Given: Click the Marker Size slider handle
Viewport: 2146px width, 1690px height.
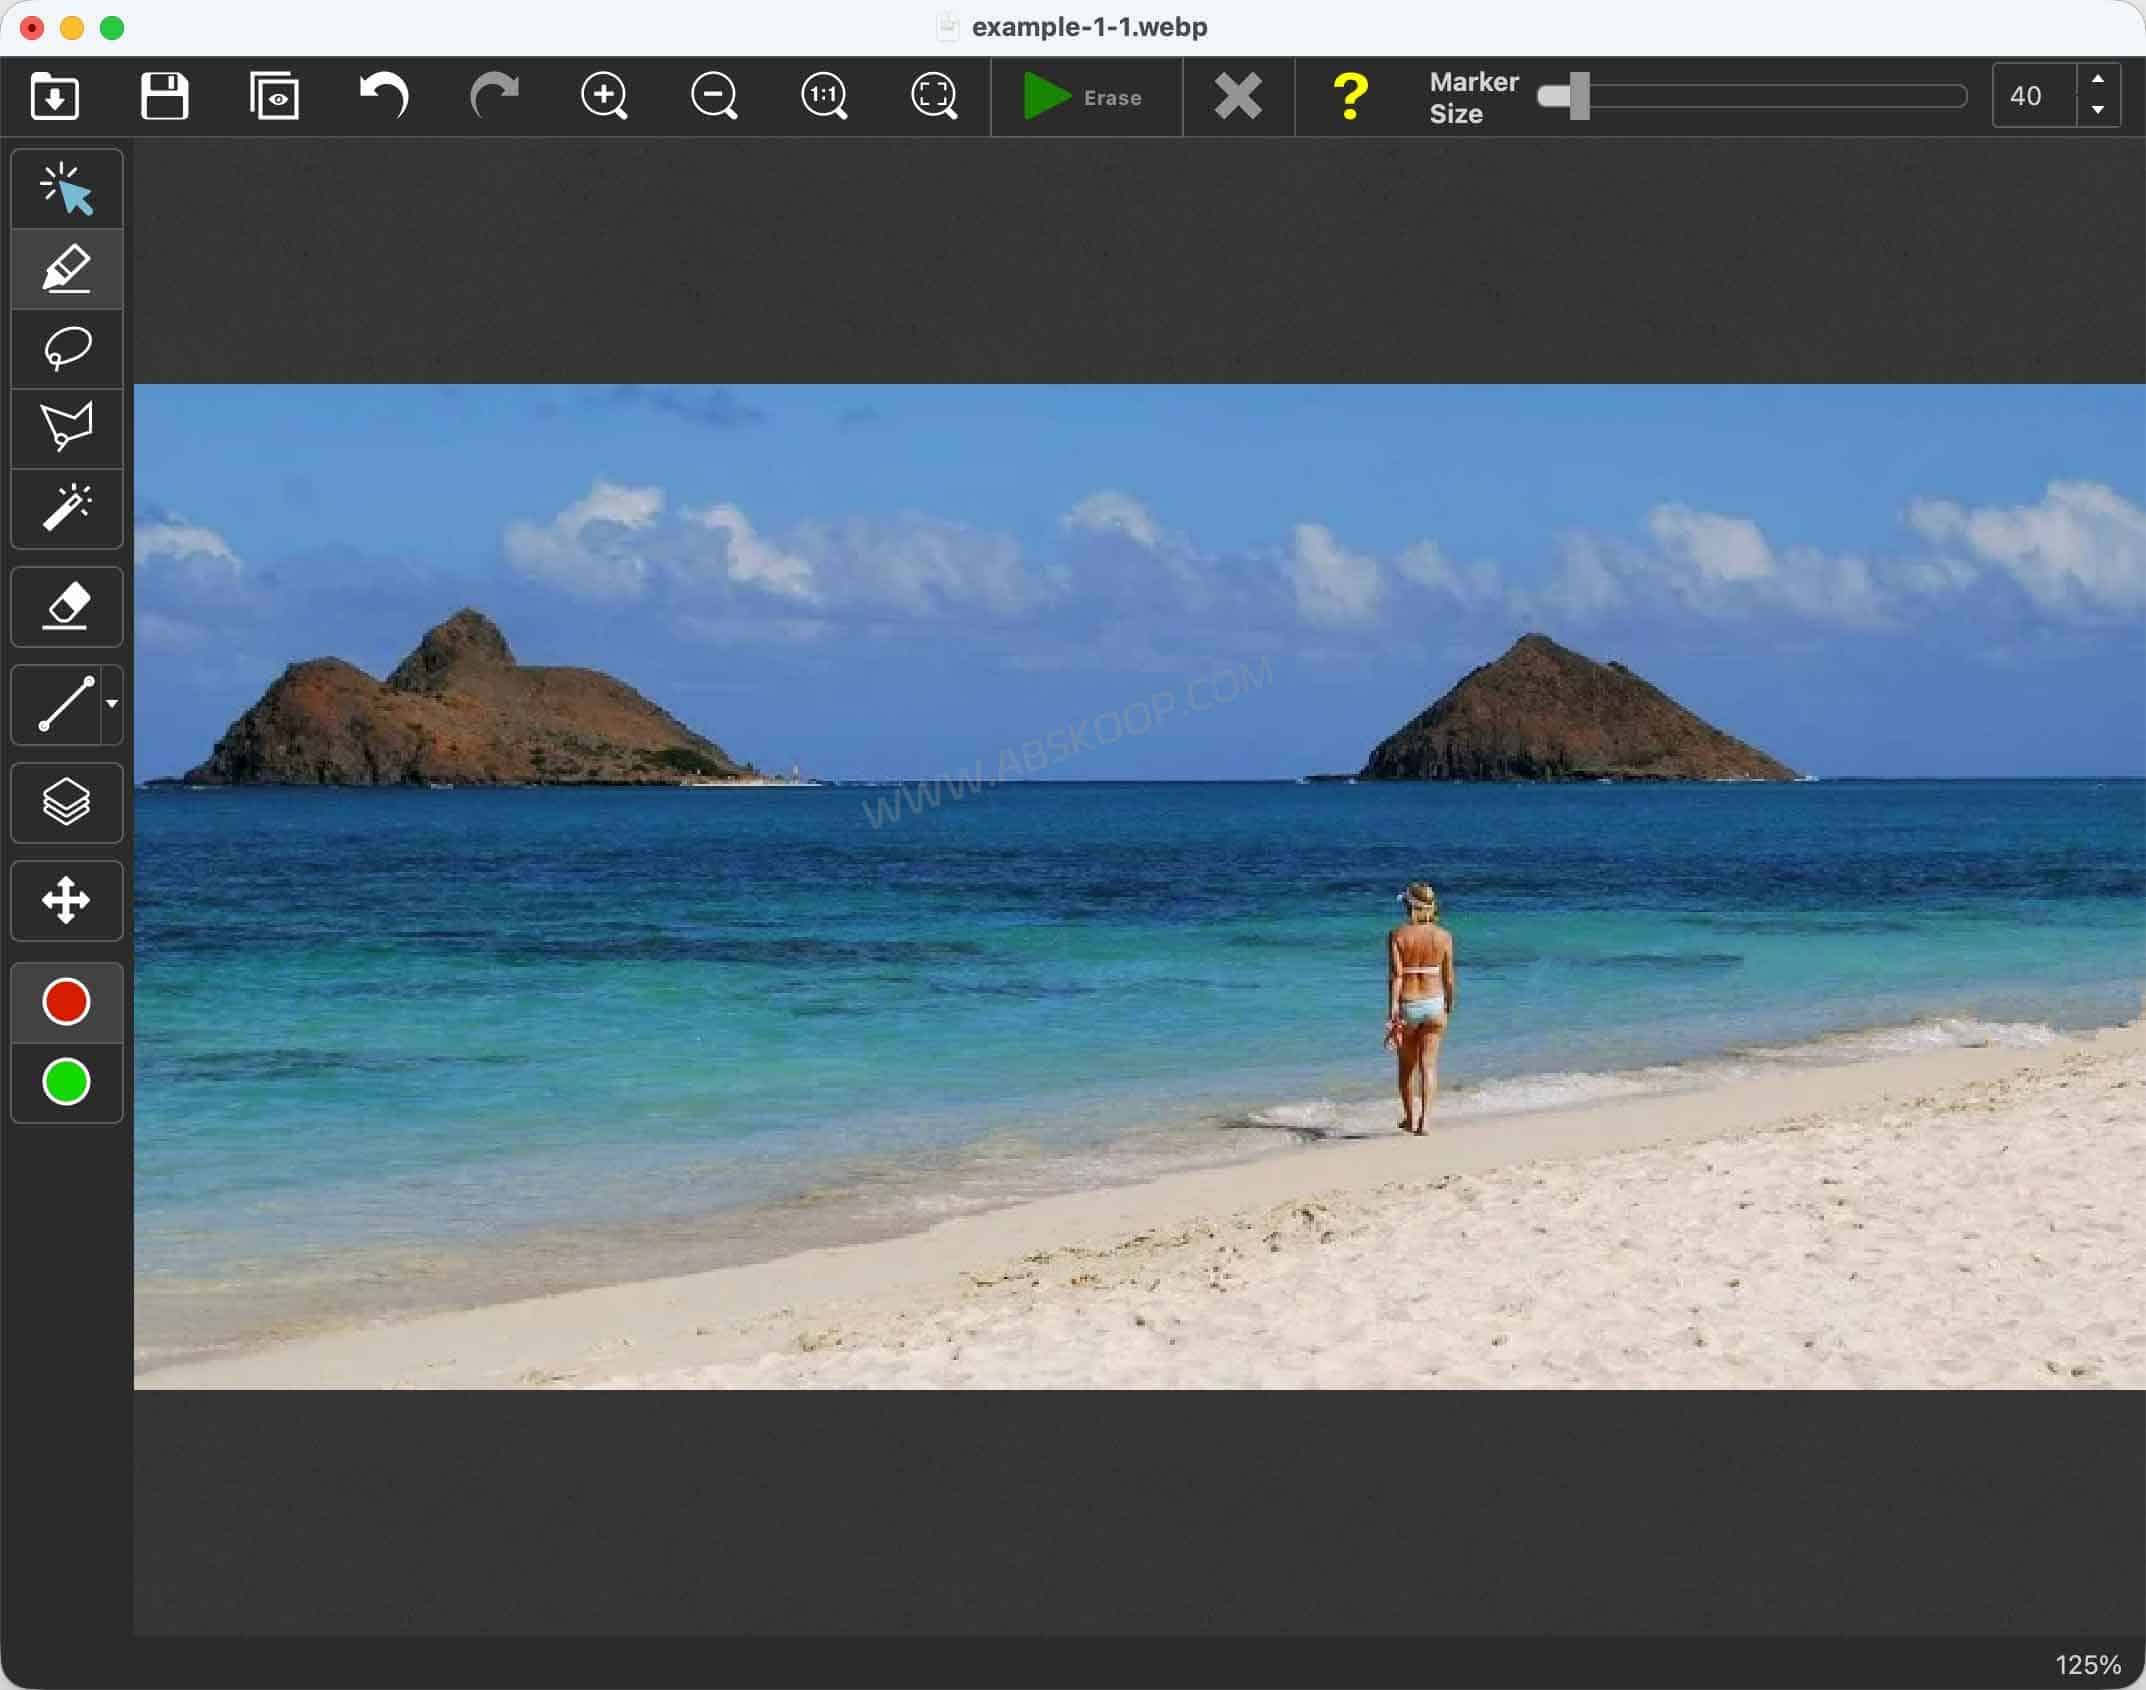Looking at the screenshot, I should coord(1579,96).
